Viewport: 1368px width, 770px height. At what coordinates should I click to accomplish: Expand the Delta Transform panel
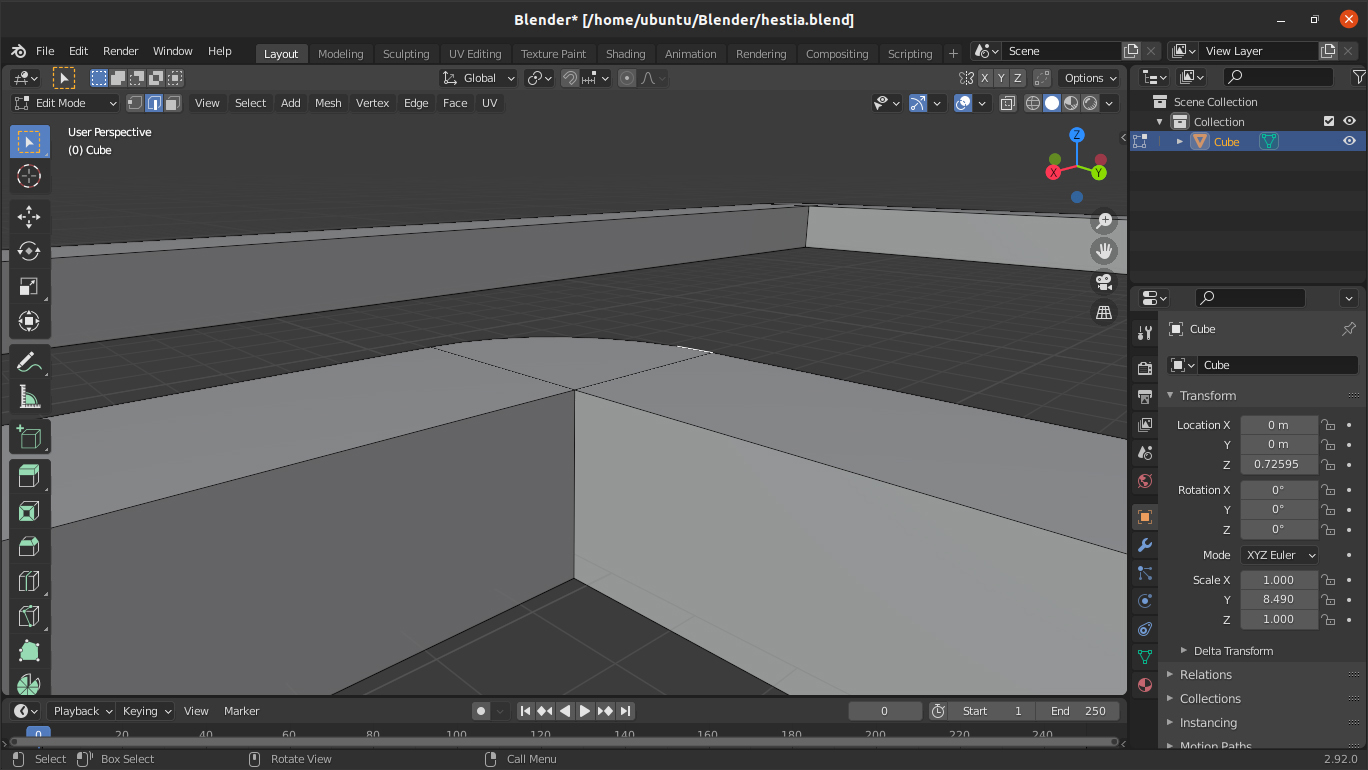[1233, 651]
